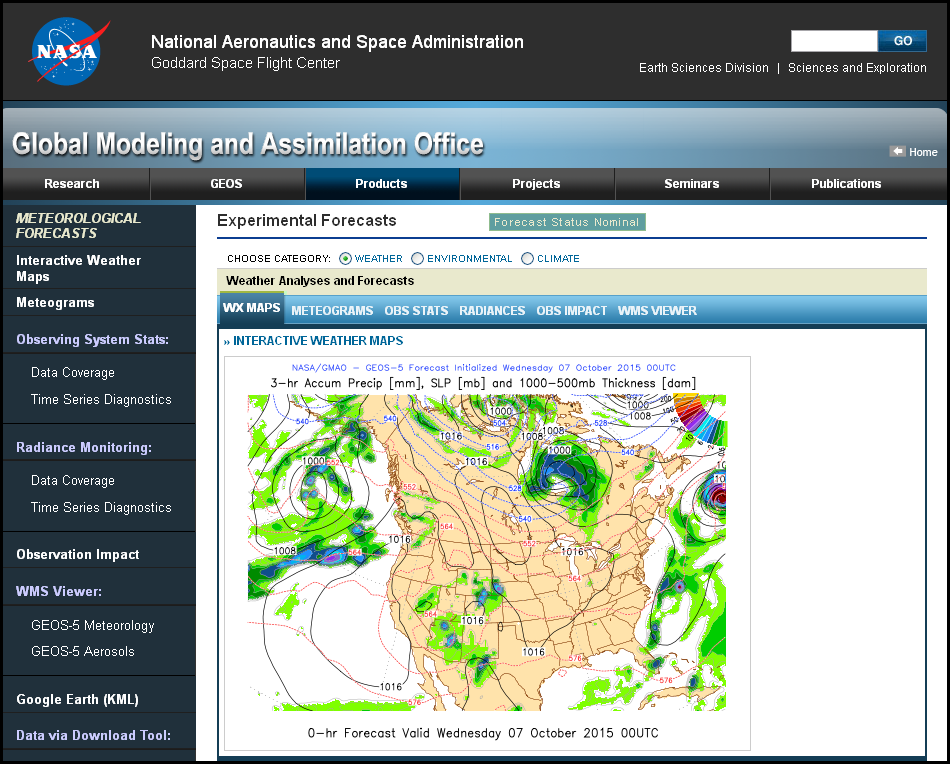Click the Home arrow icon

tap(897, 151)
